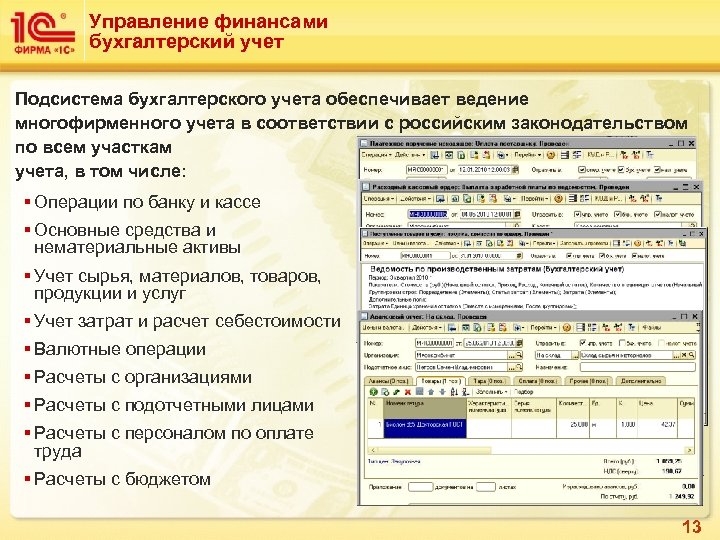This screenshot has height=540, width=720.
Task: Click the move row up arrow icon
Action: pyautogui.click(x=431, y=392)
